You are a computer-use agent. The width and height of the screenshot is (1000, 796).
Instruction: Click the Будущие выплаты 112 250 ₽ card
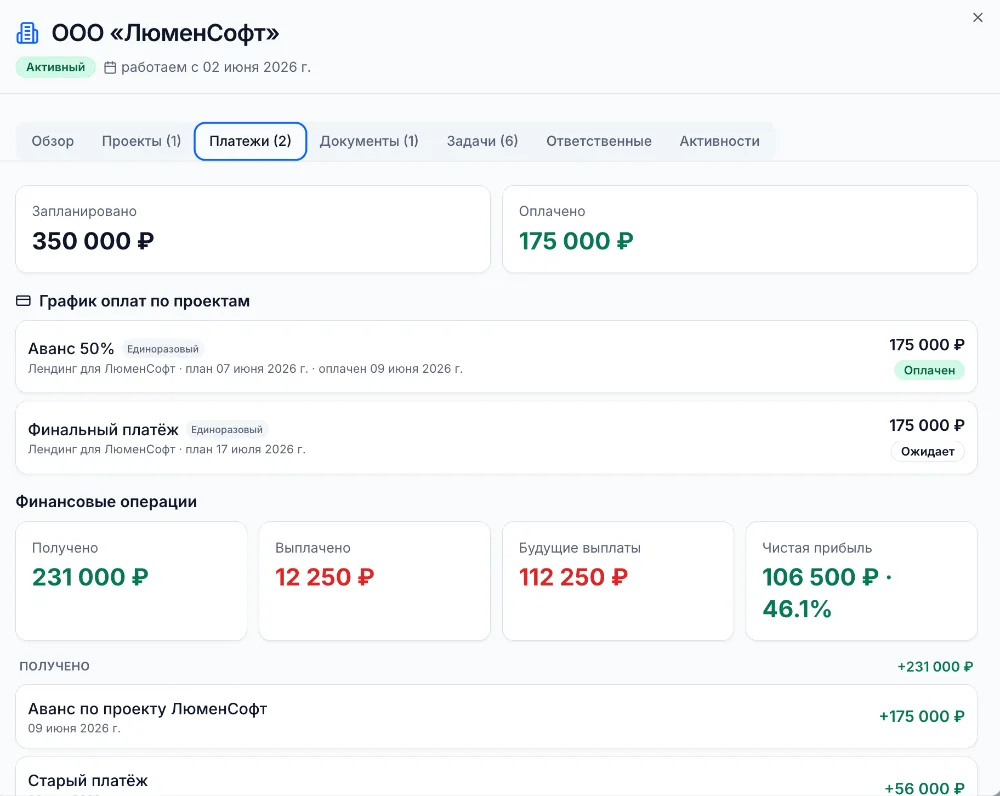[618, 581]
